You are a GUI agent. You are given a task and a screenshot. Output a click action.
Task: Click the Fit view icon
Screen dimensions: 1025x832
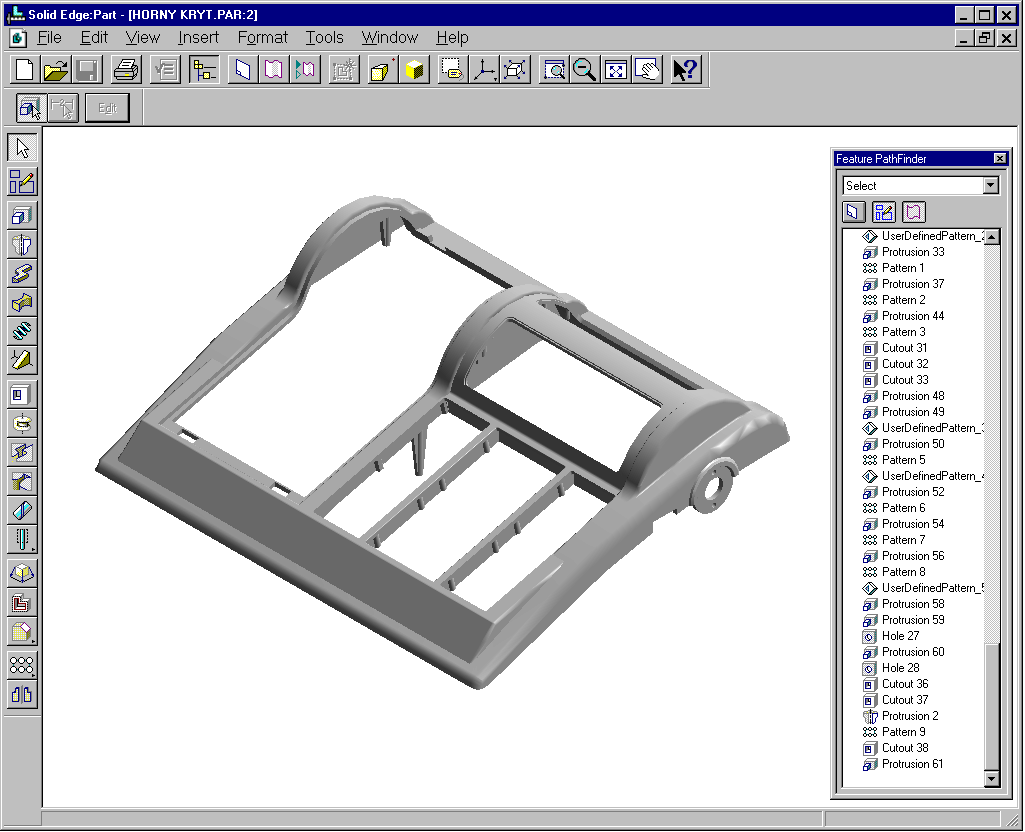pyautogui.click(x=615, y=70)
